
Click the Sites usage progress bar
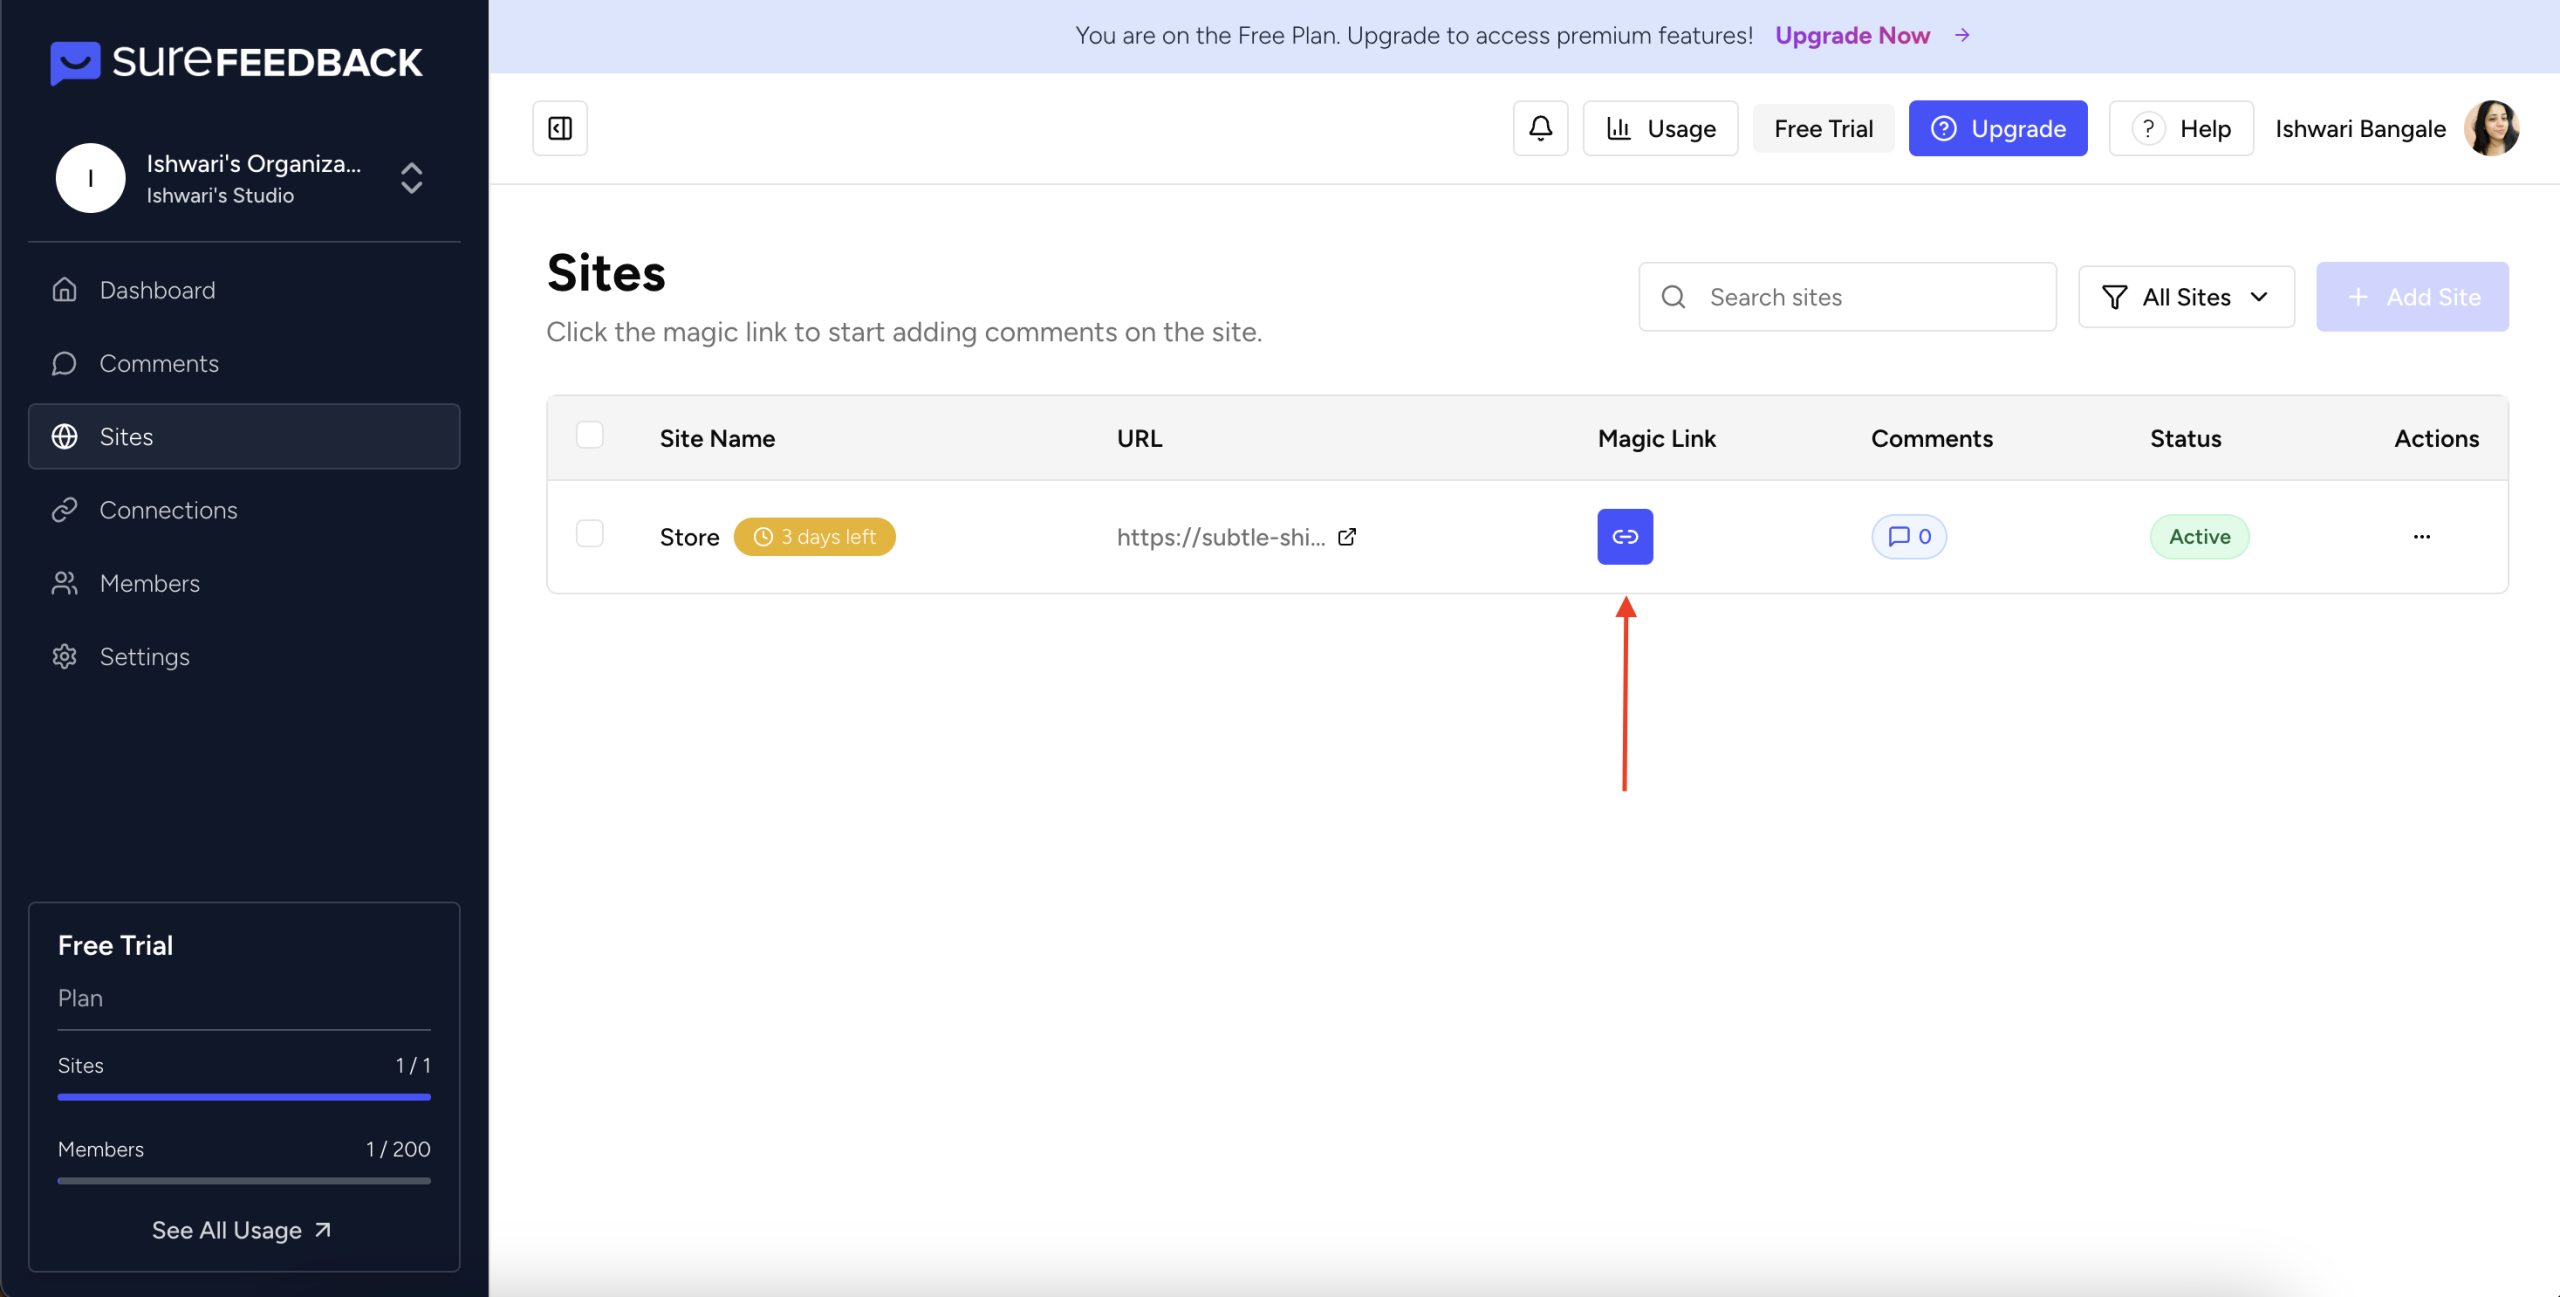[x=244, y=1097]
